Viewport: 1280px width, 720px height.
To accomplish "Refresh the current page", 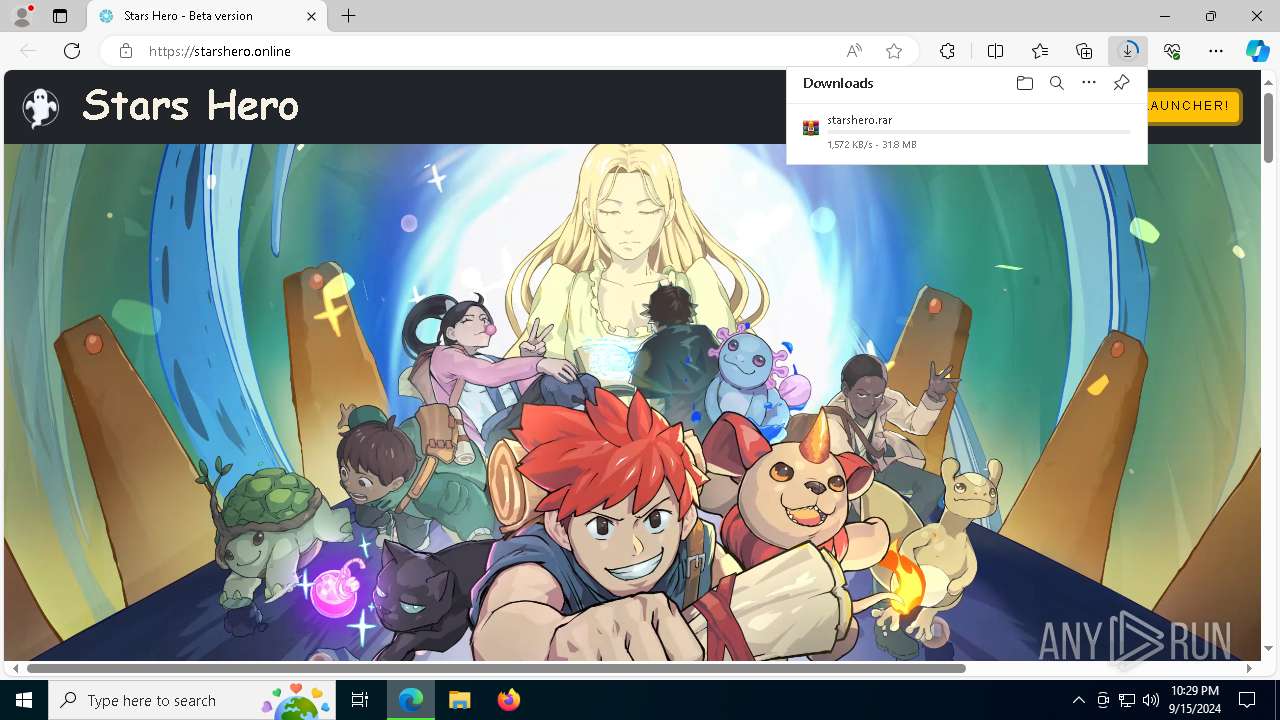I will (x=72, y=51).
